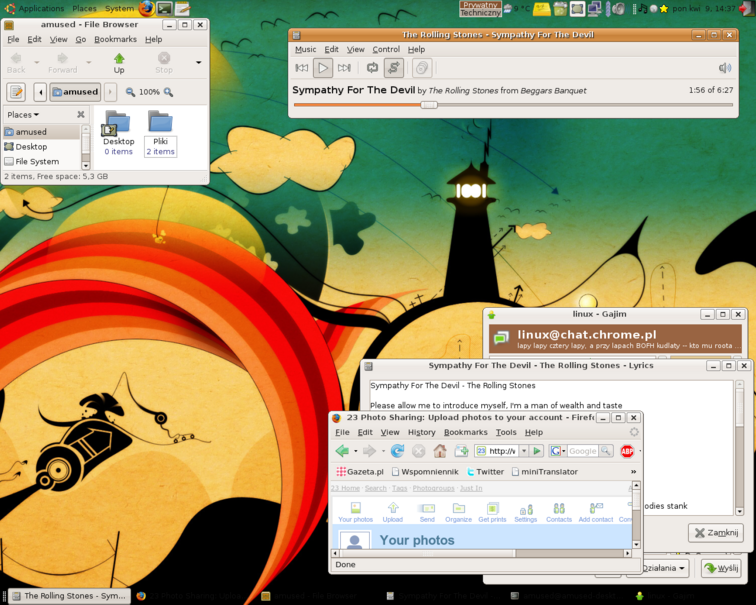This screenshot has width=756, height=605.
Task: Click the Up arrow in File Browser
Action: (119, 63)
